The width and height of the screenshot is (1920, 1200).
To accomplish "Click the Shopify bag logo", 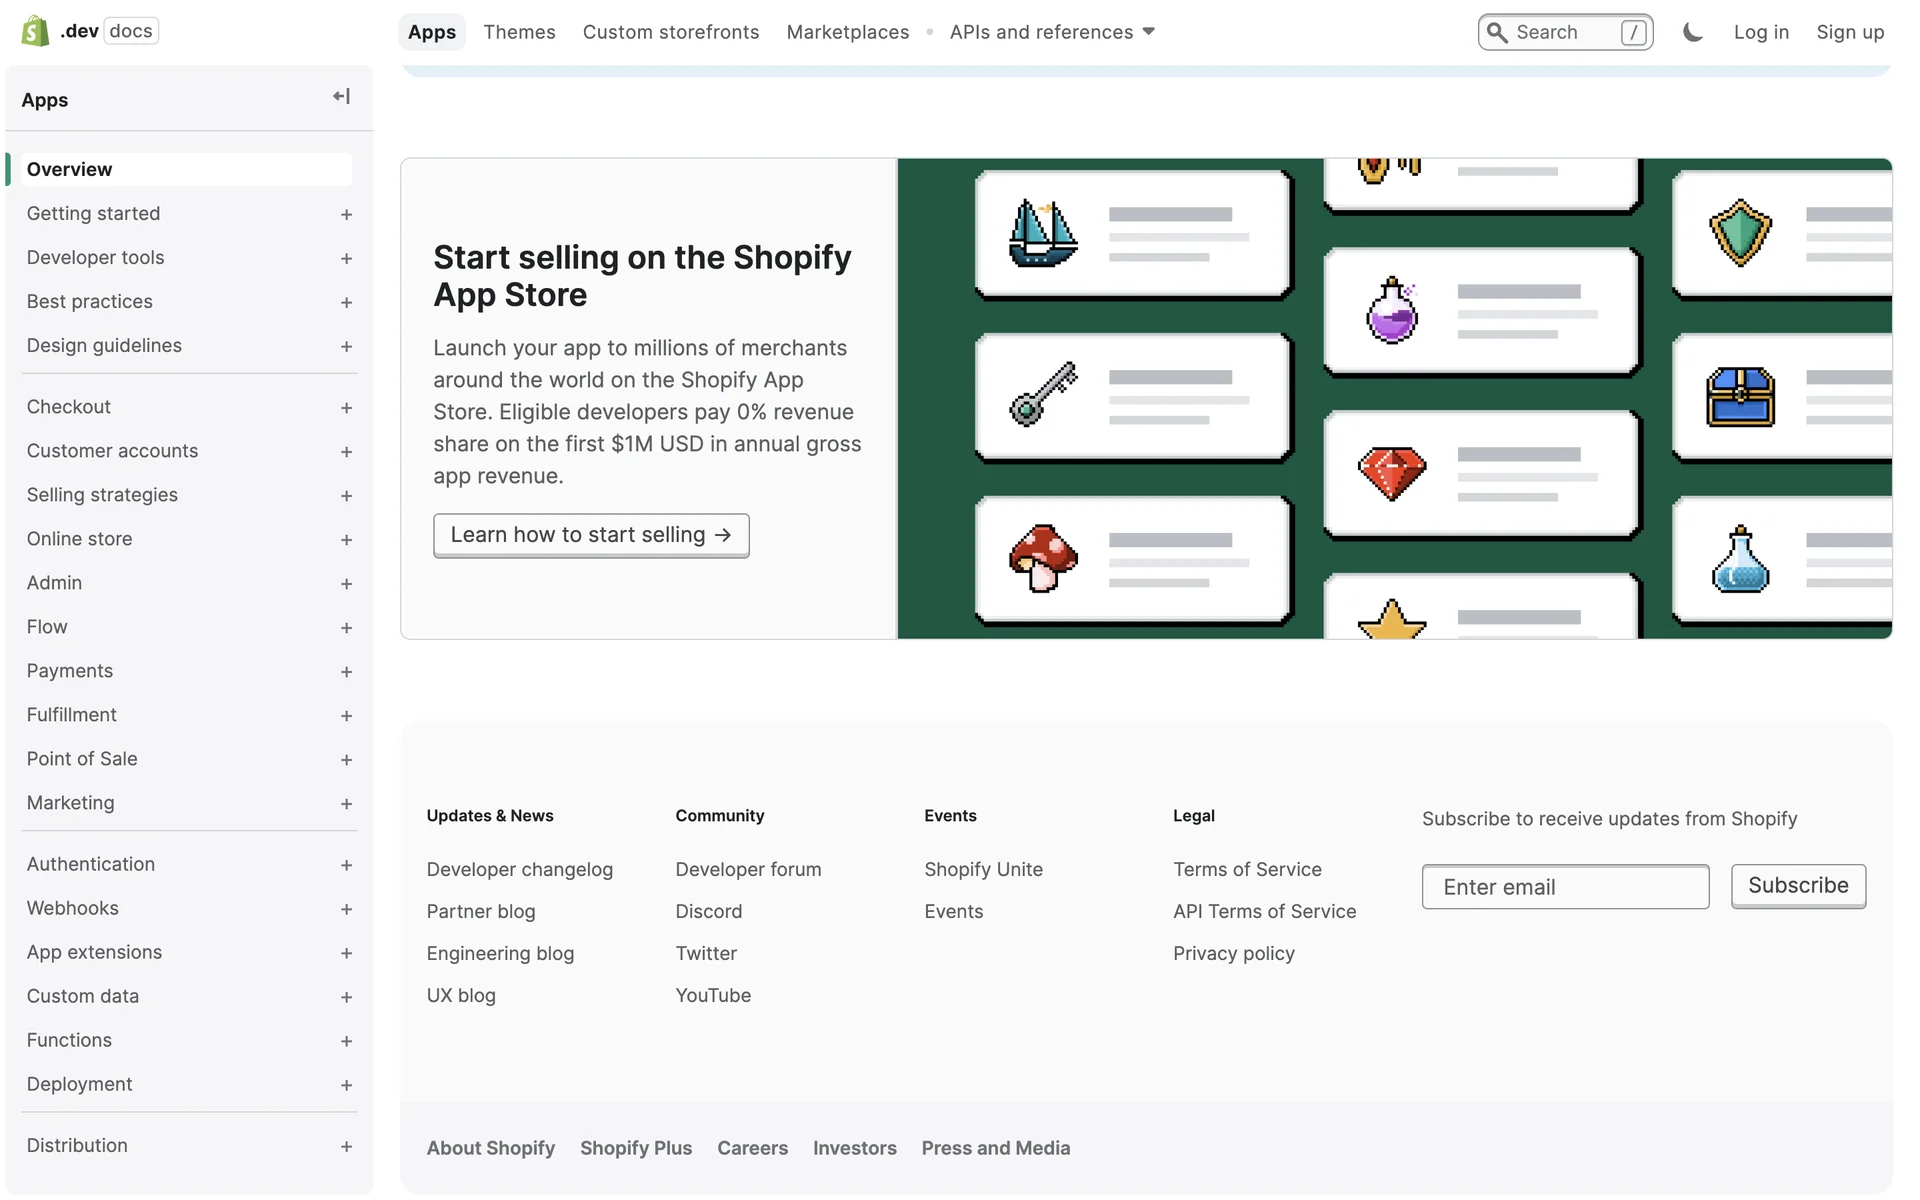I will coord(36,31).
